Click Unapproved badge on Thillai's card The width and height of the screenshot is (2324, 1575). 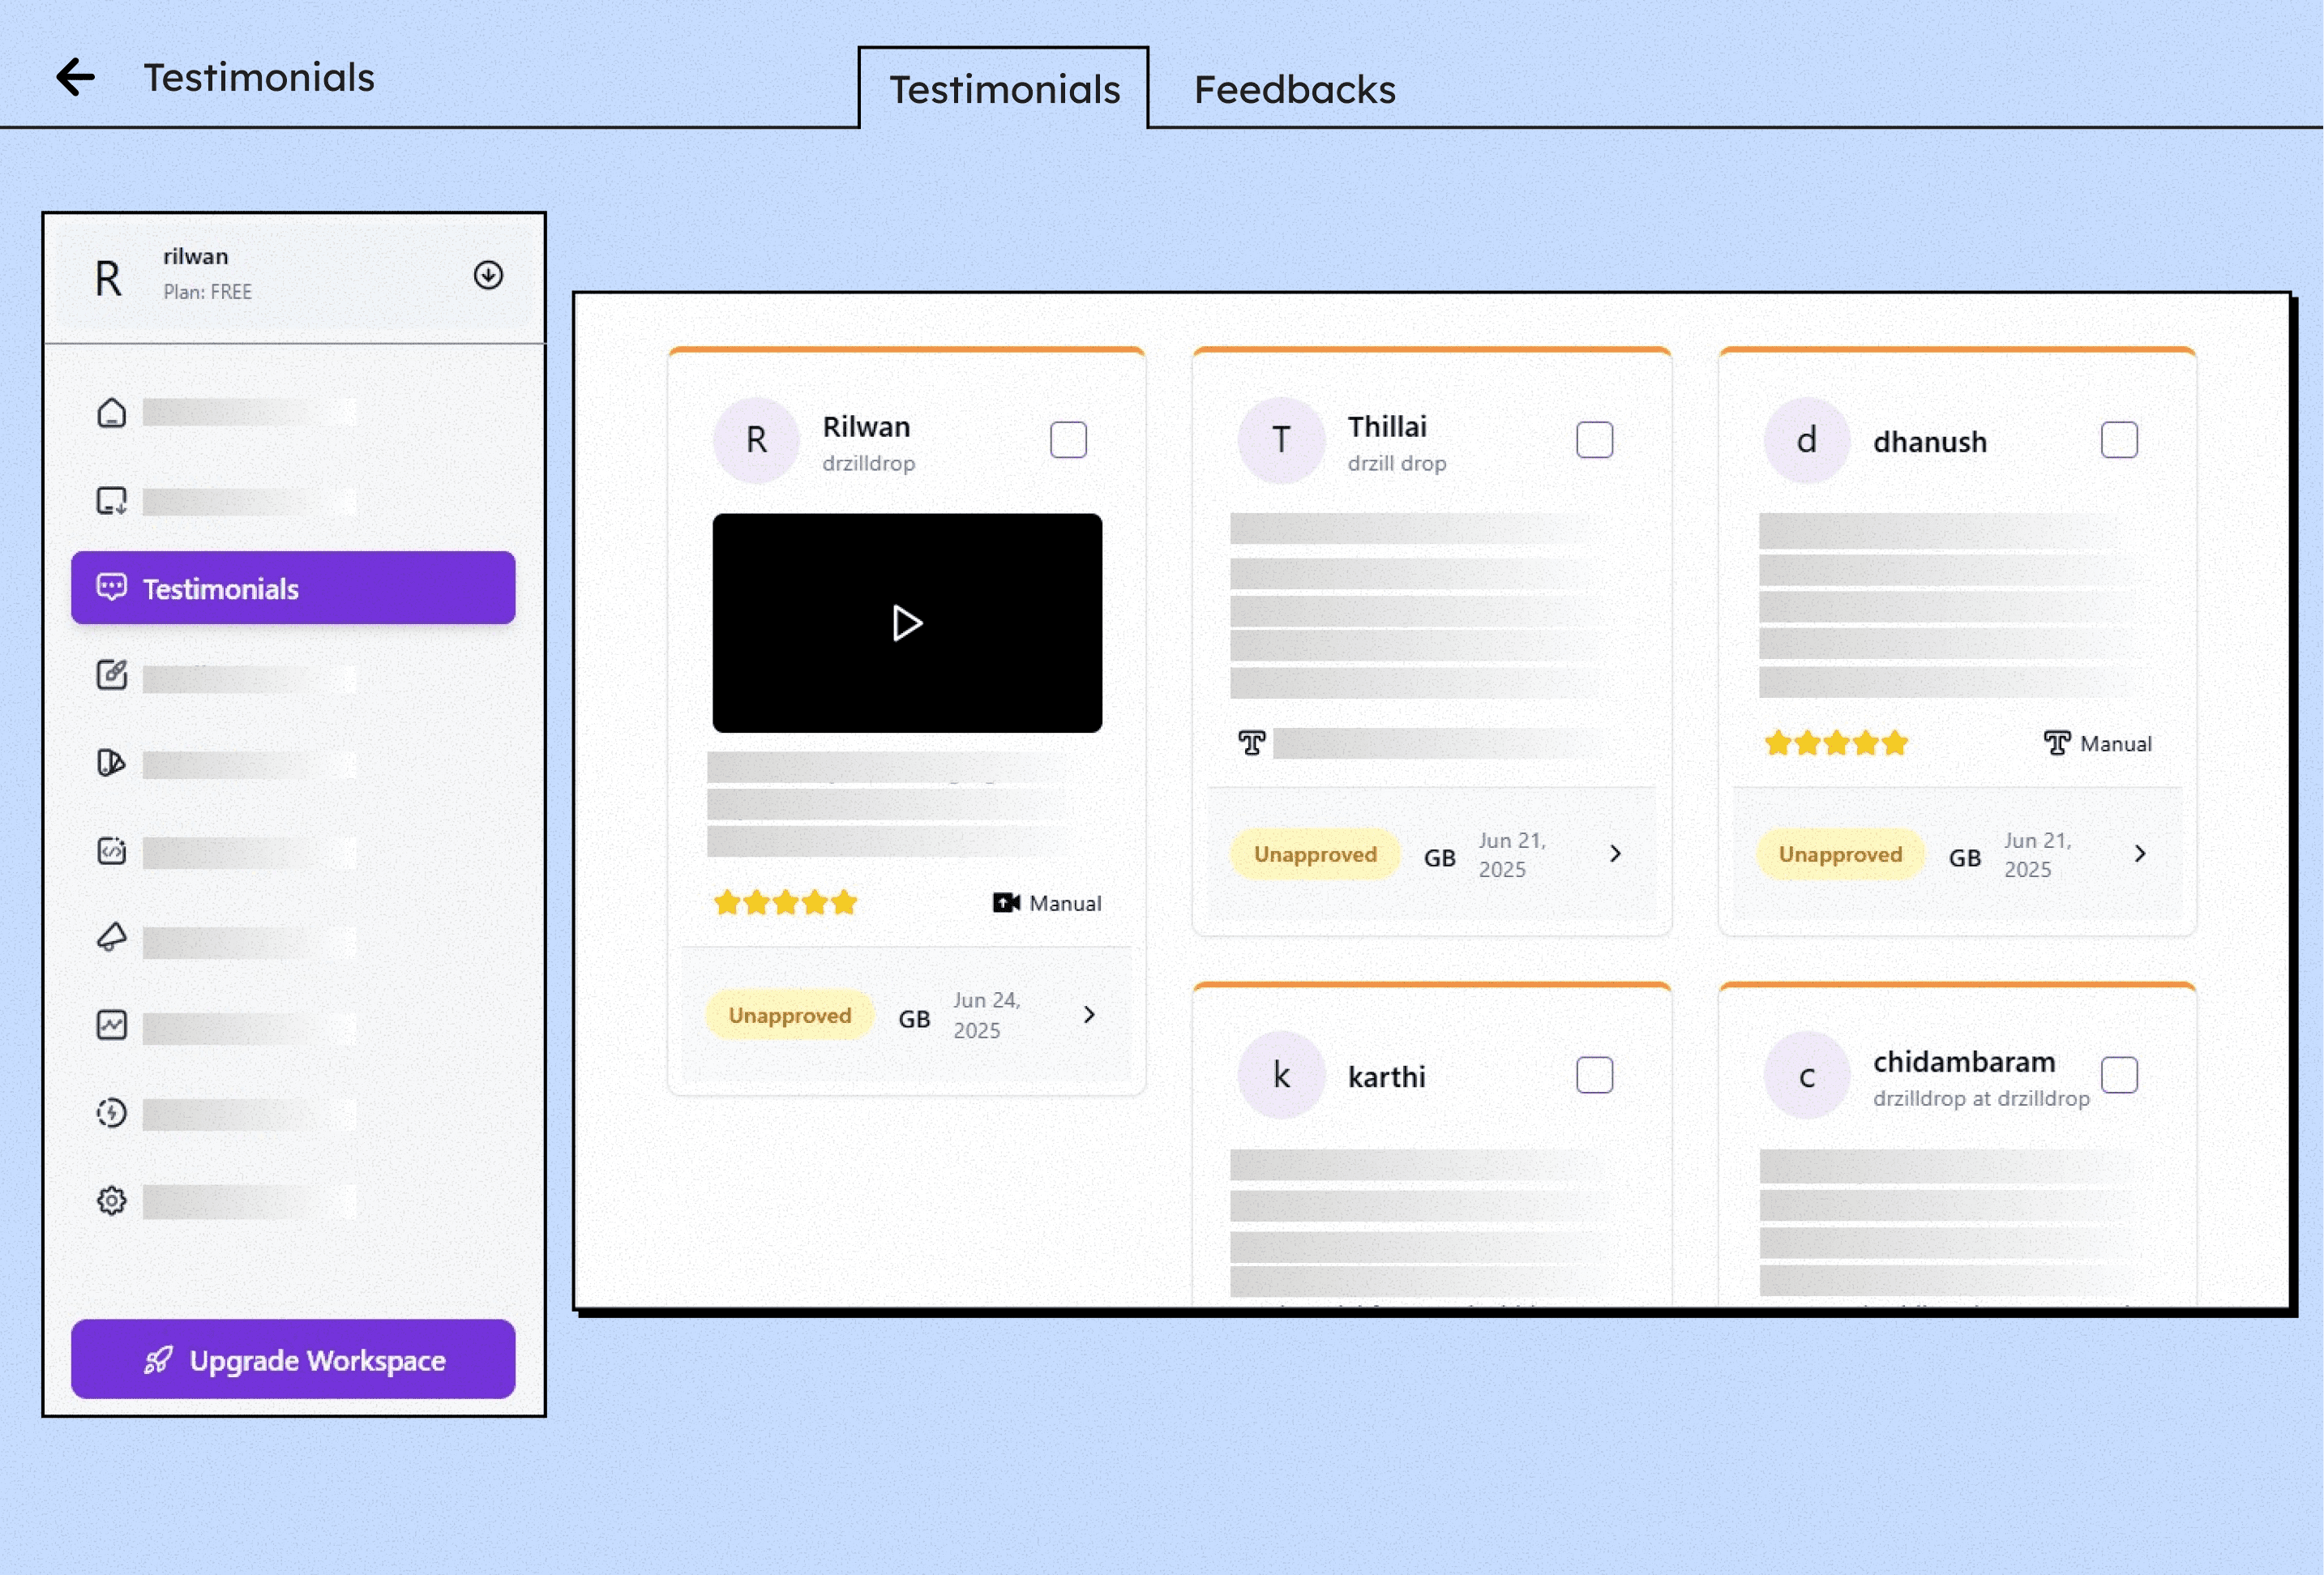pos(1315,855)
